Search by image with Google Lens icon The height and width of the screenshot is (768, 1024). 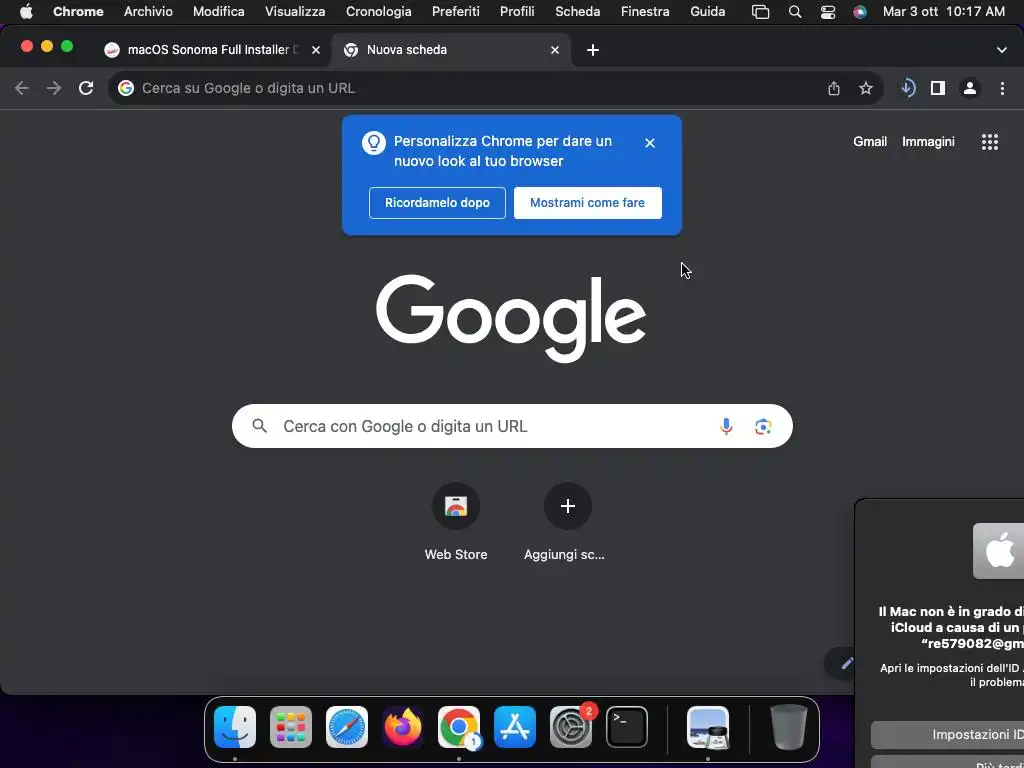pyautogui.click(x=763, y=426)
